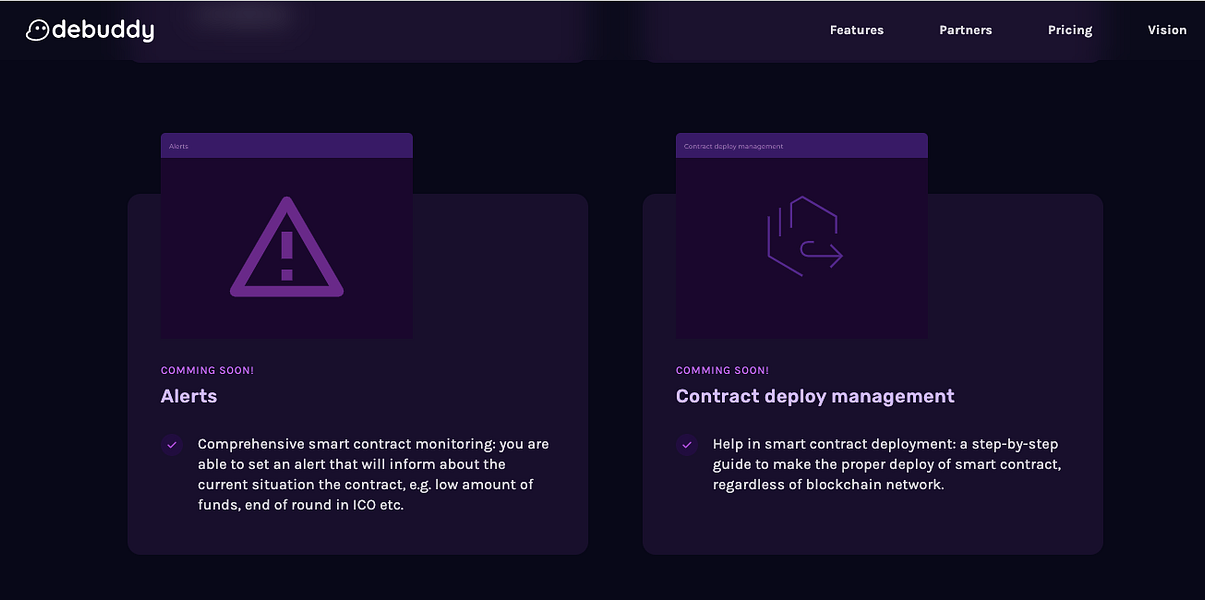The image size is (1205, 600).
Task: Navigate to the Vision section
Action: pyautogui.click(x=1167, y=30)
